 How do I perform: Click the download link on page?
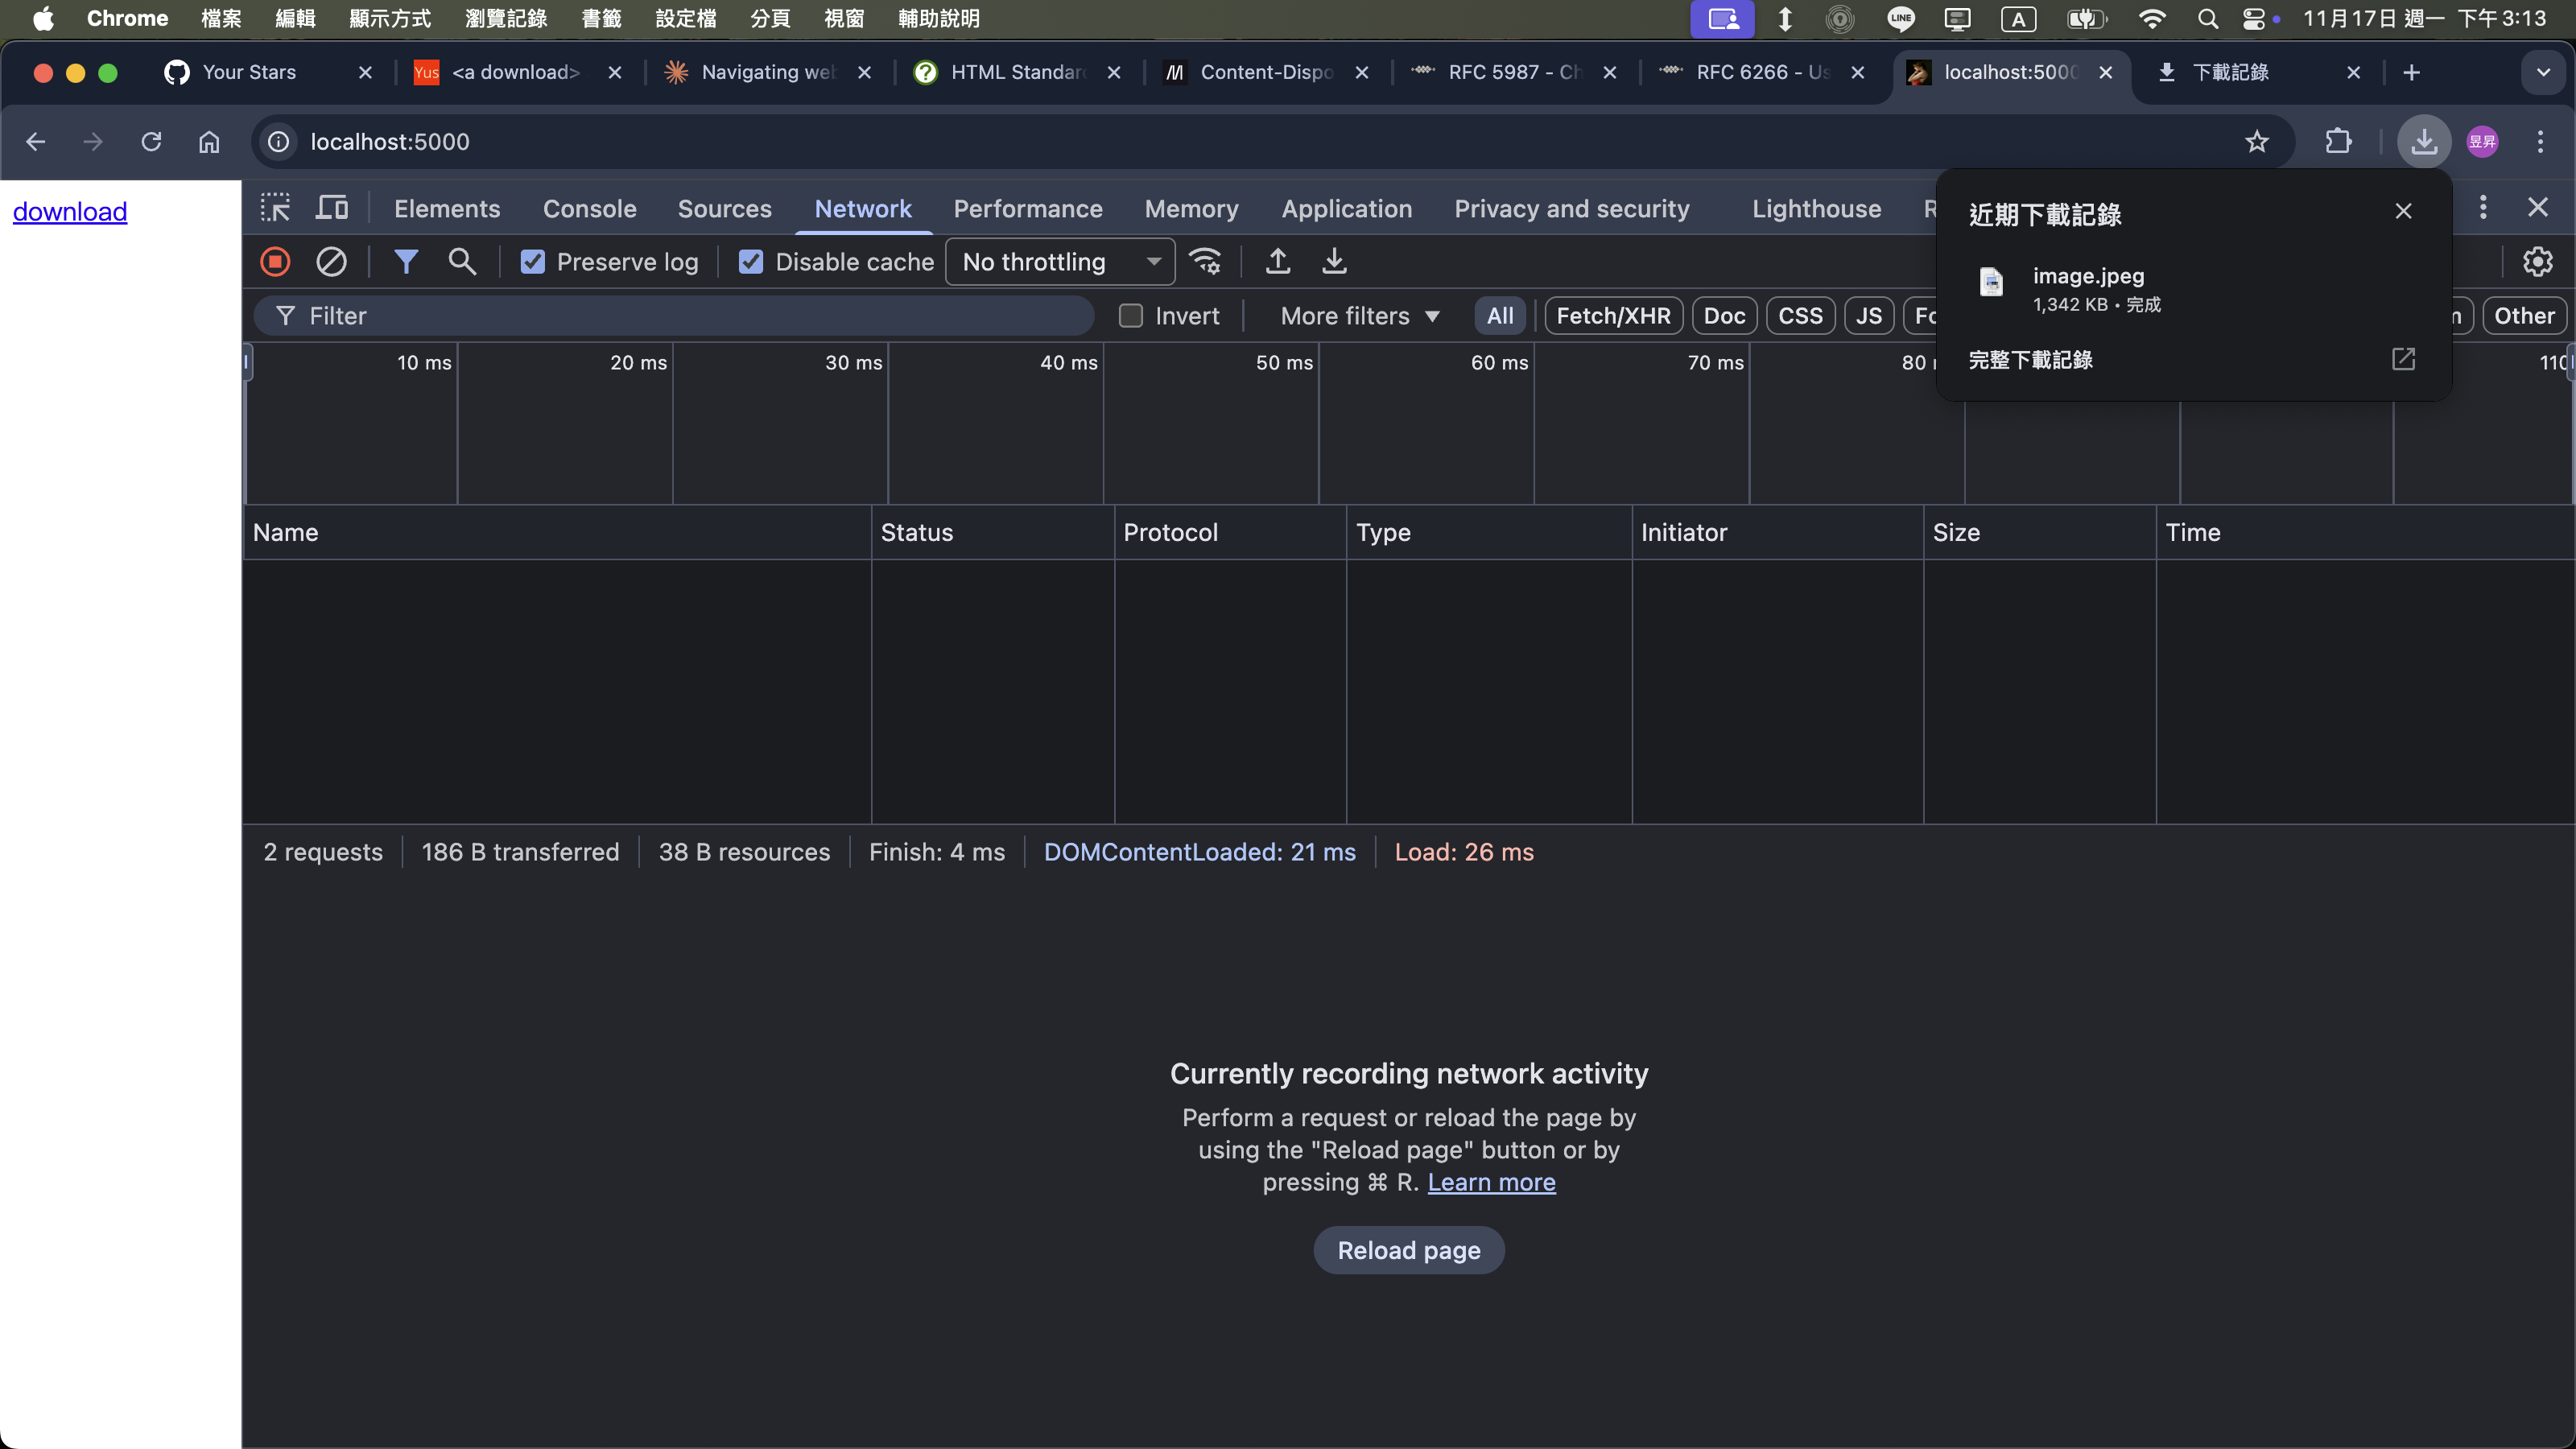click(x=70, y=212)
